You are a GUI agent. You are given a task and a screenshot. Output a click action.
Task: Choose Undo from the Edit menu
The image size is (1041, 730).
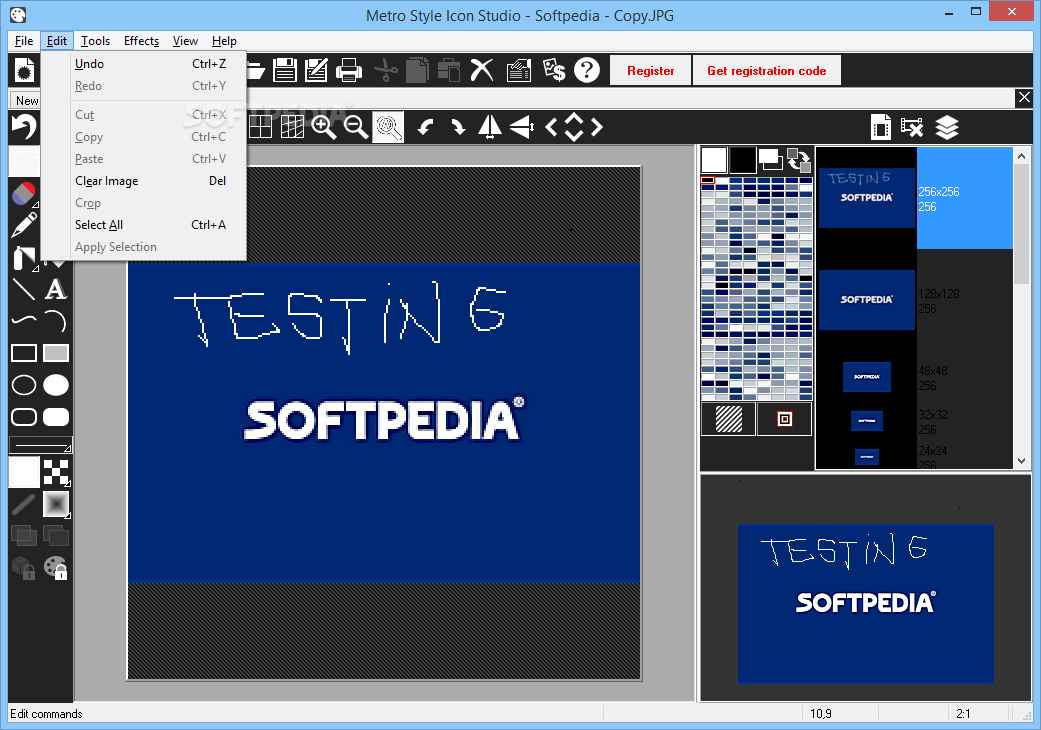pyautogui.click(x=143, y=64)
